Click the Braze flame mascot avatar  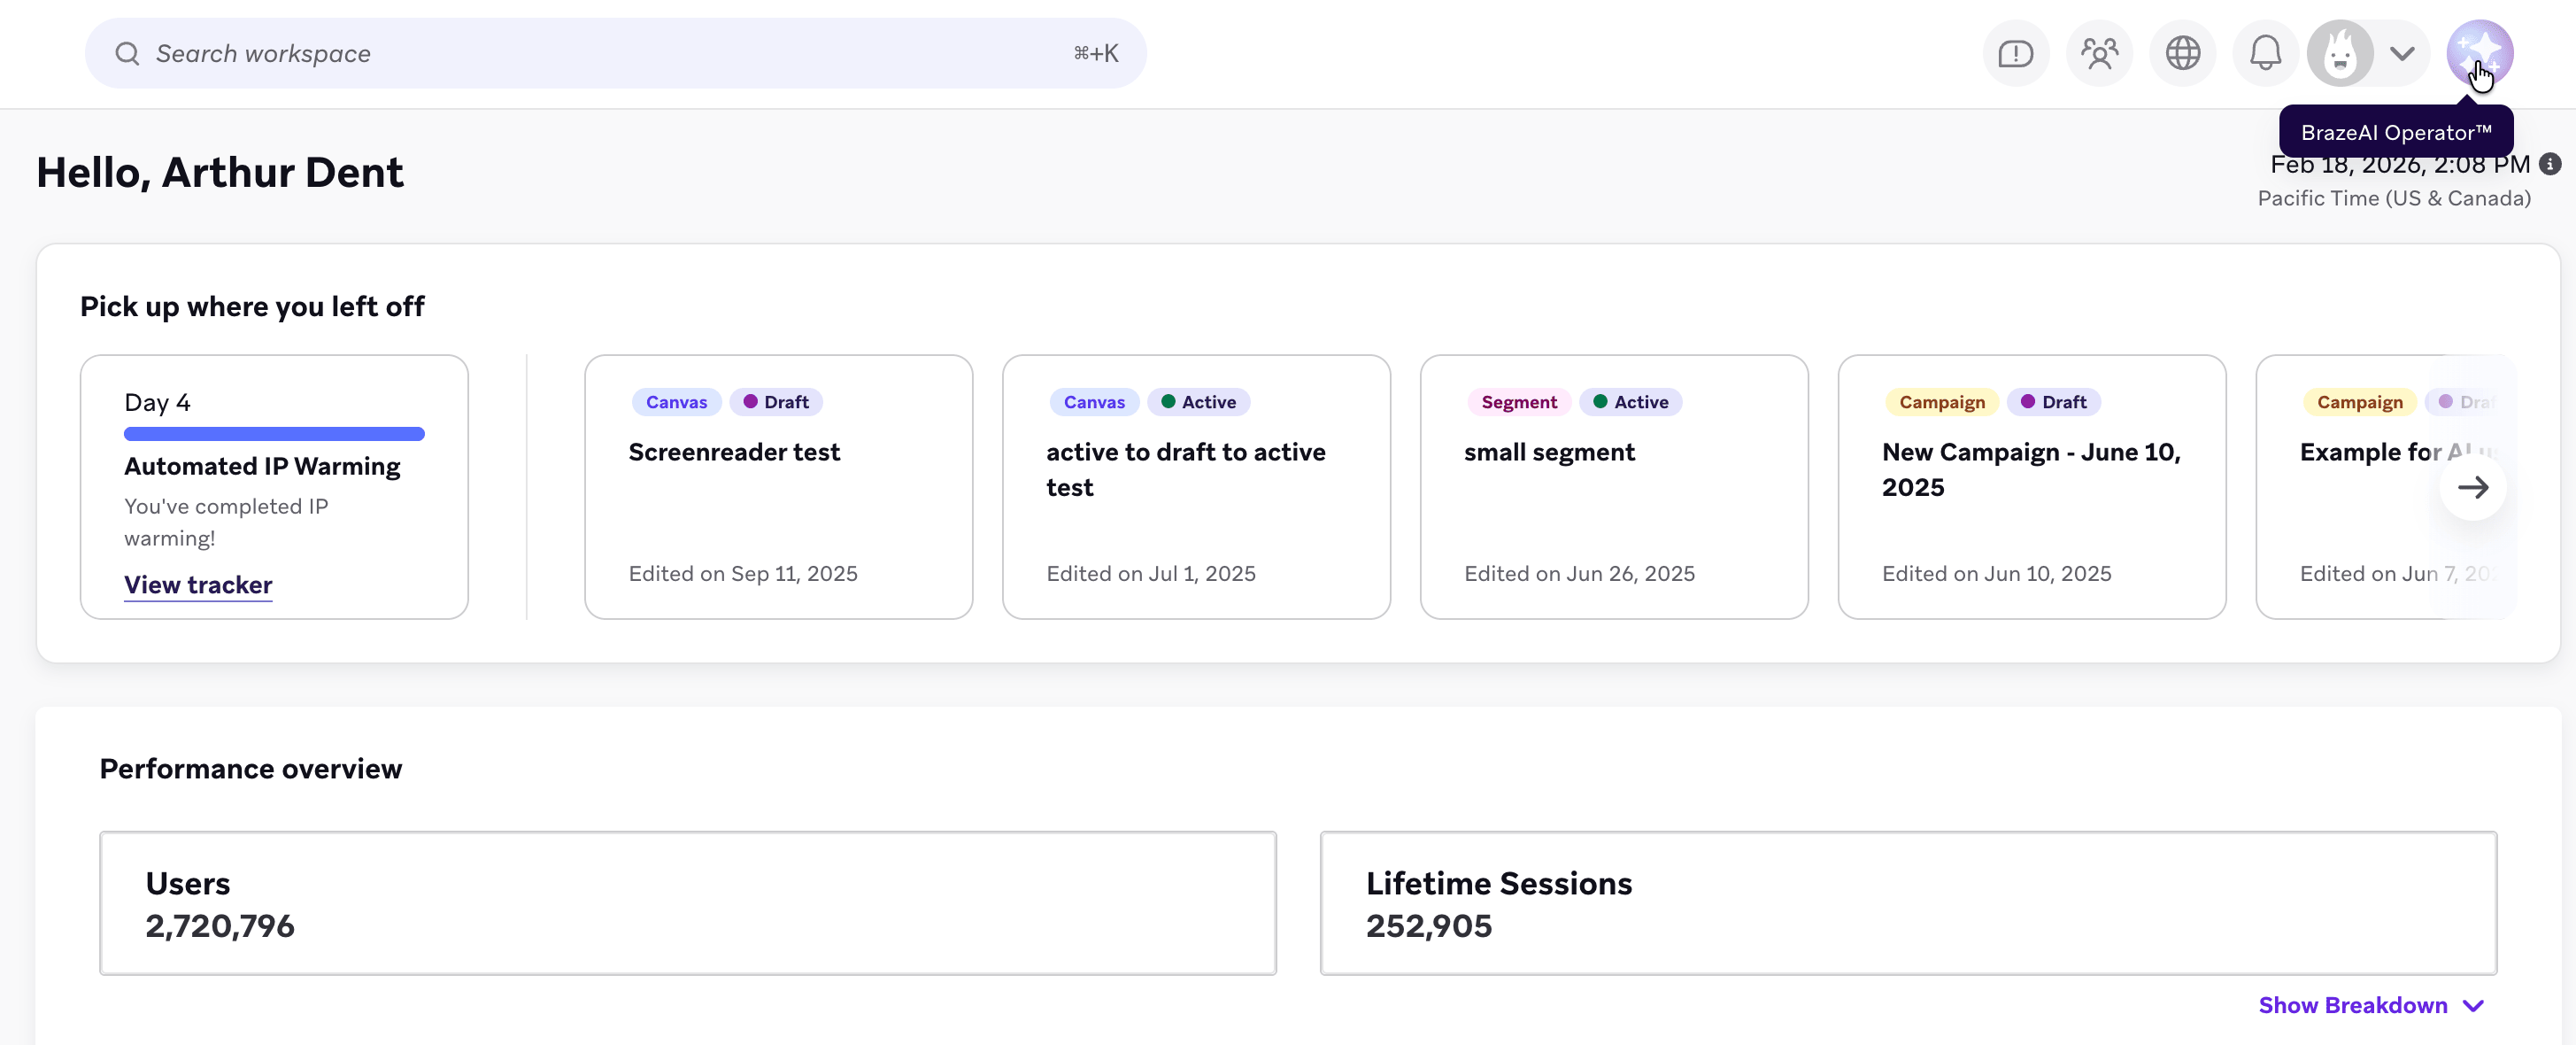[2340, 53]
